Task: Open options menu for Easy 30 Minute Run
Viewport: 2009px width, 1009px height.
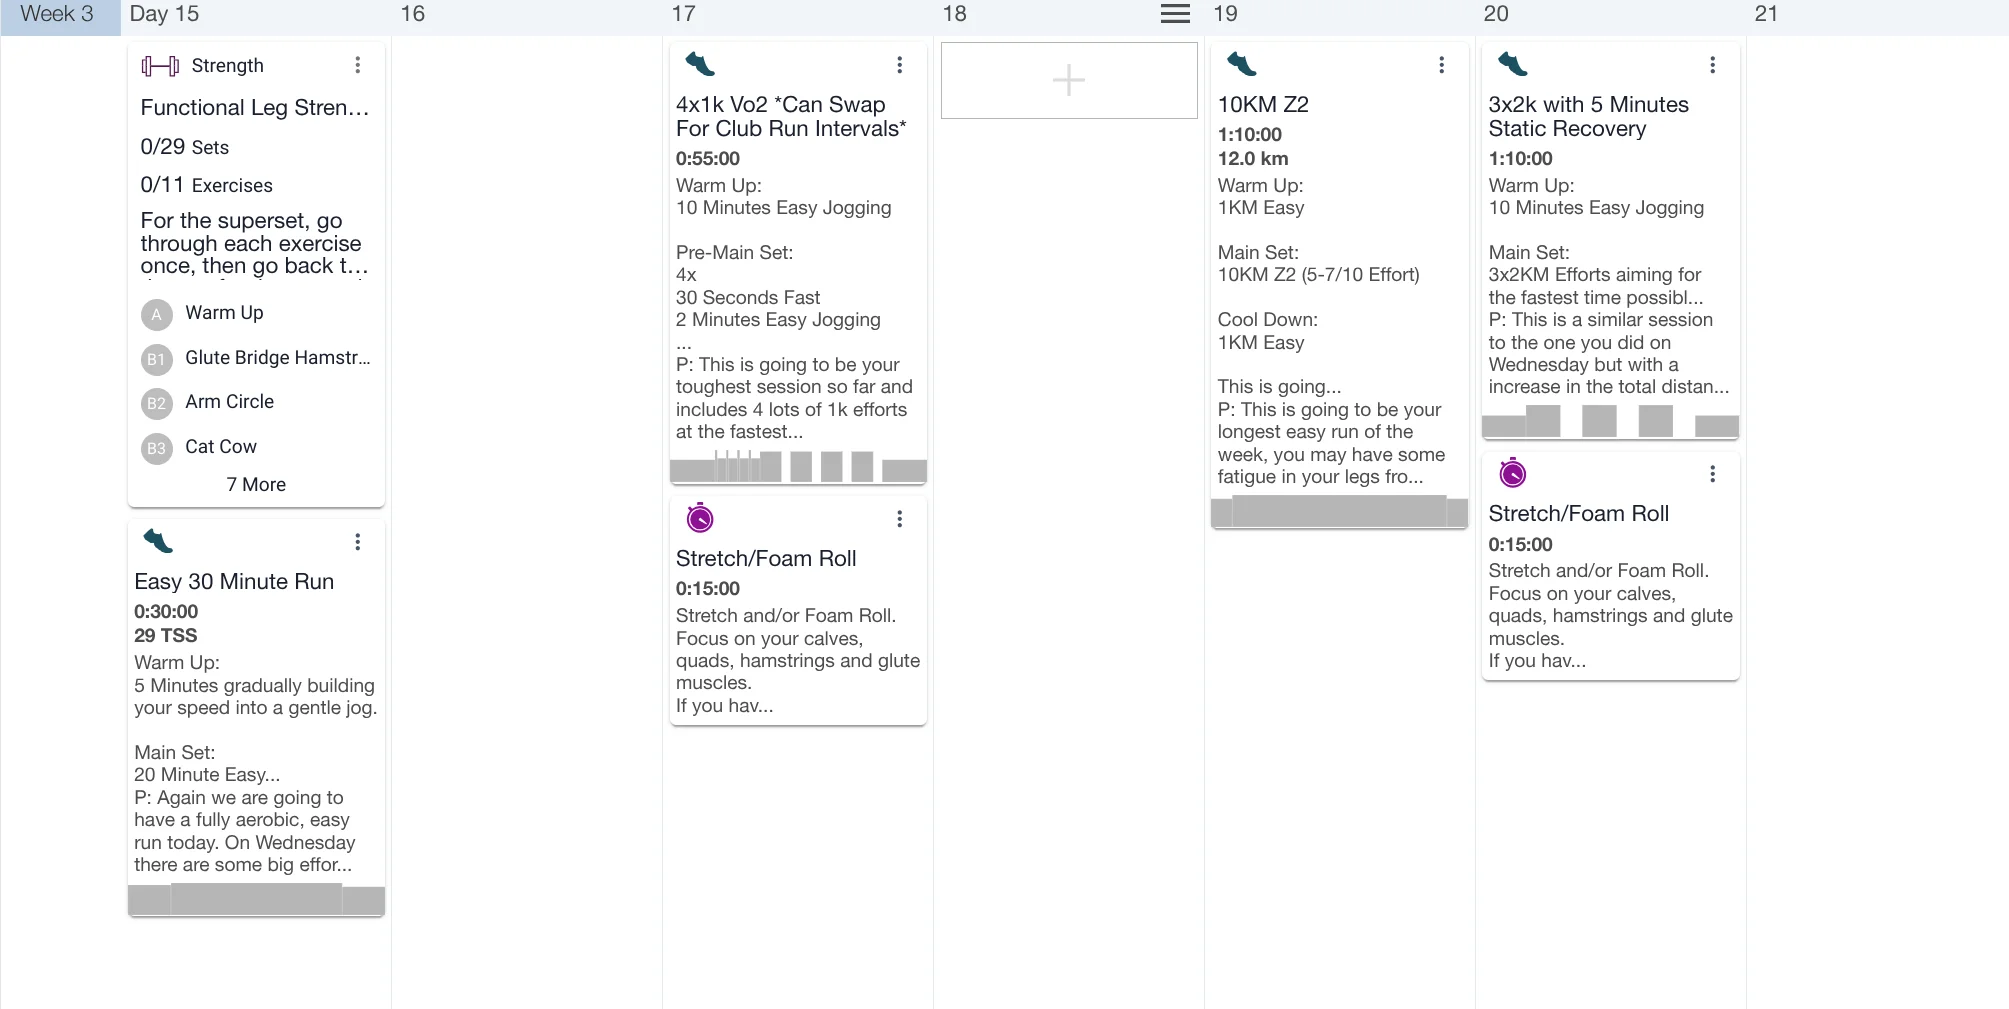Action: [x=357, y=542]
